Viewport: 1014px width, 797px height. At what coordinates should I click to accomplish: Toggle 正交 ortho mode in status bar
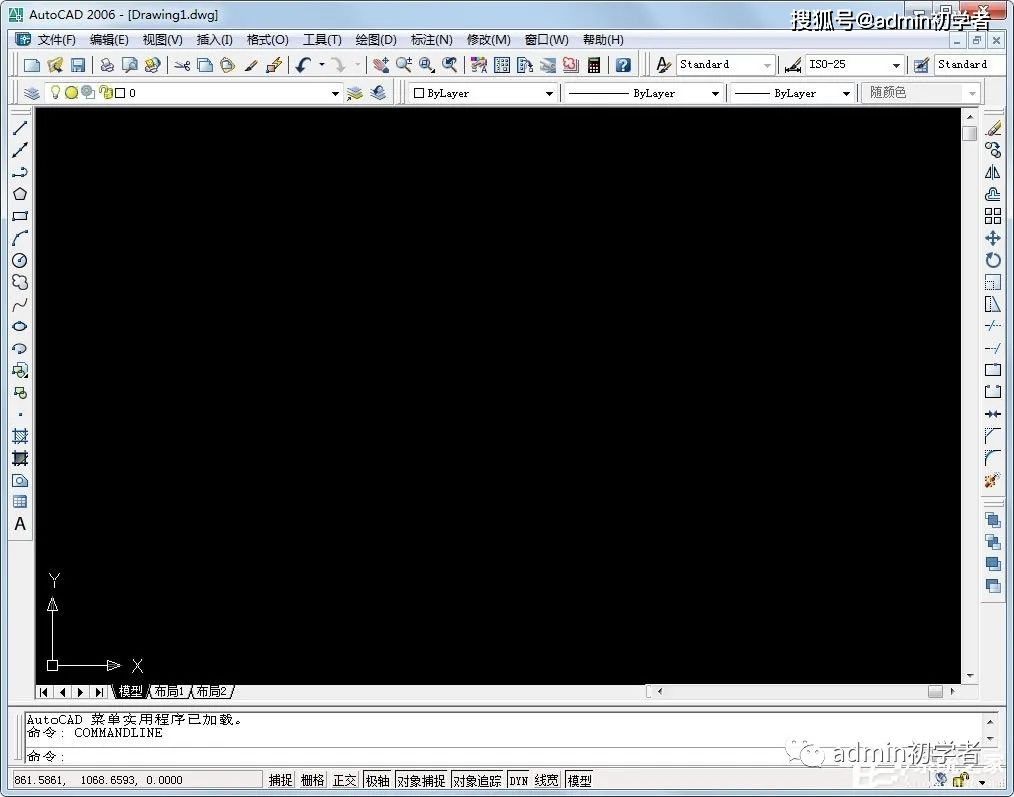(x=344, y=780)
